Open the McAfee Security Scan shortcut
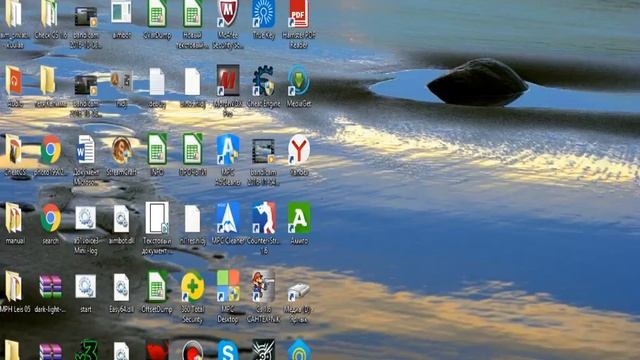The height and width of the screenshot is (360, 640). pos(228,13)
